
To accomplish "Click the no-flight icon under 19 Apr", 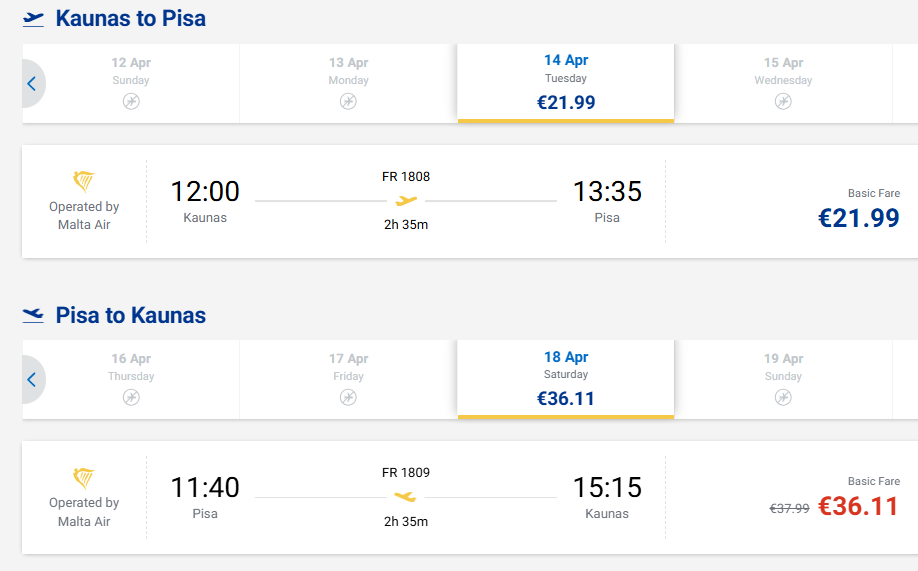I will pyautogui.click(x=783, y=397).
